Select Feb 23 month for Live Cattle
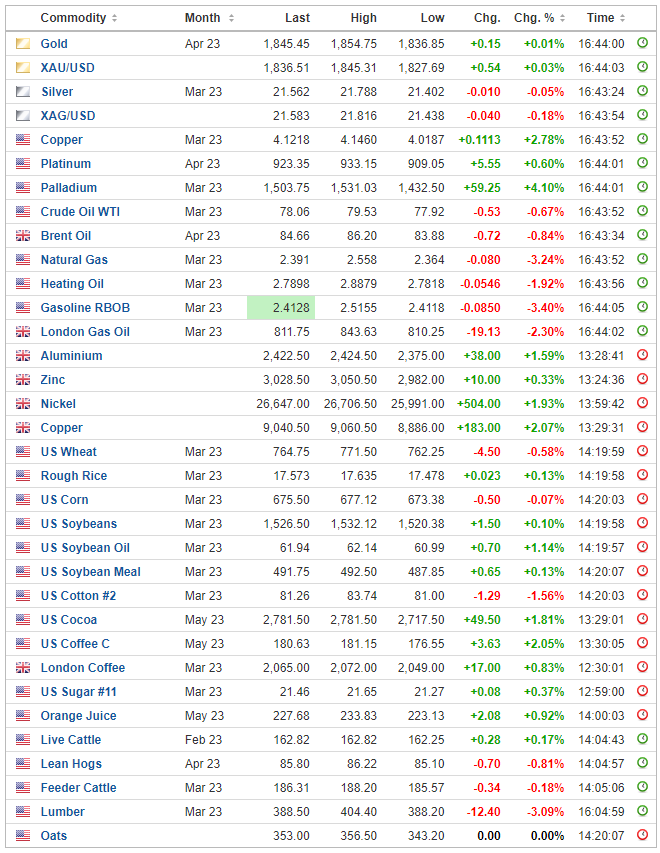 [x=203, y=740]
